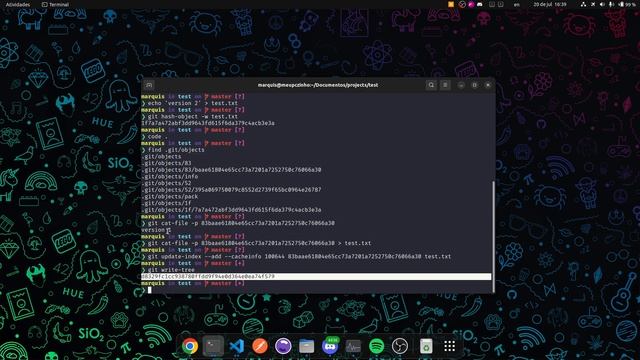Click the '.git/objects/info' output line

[169, 176]
